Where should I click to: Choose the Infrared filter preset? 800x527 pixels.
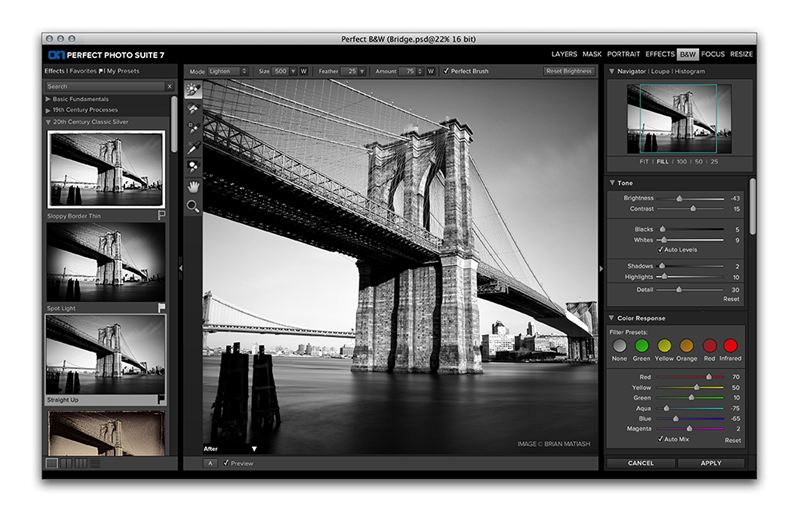(731, 346)
